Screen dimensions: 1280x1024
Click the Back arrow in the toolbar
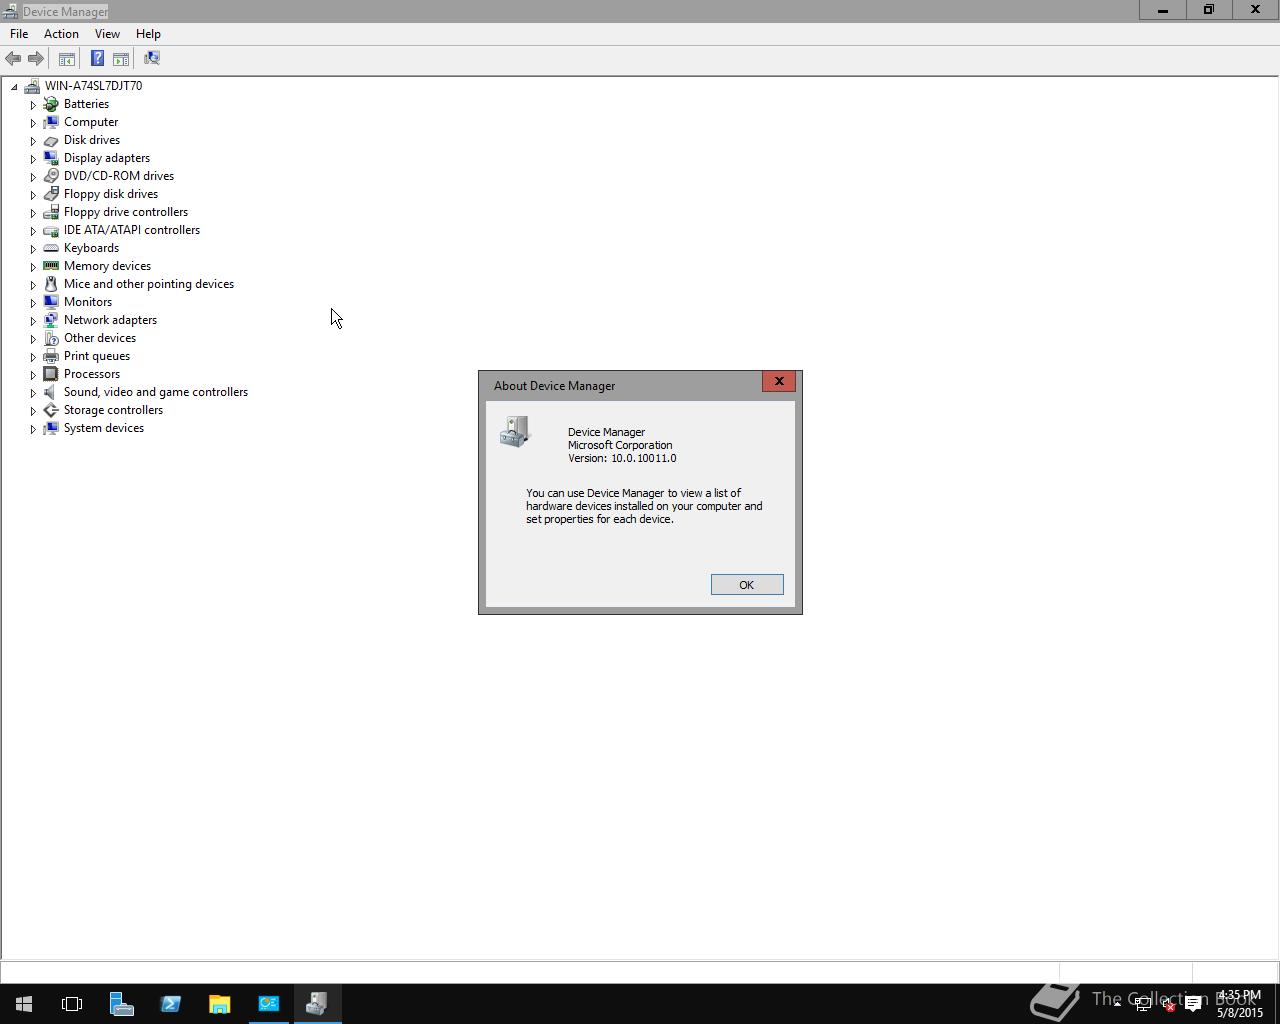click(x=13, y=59)
